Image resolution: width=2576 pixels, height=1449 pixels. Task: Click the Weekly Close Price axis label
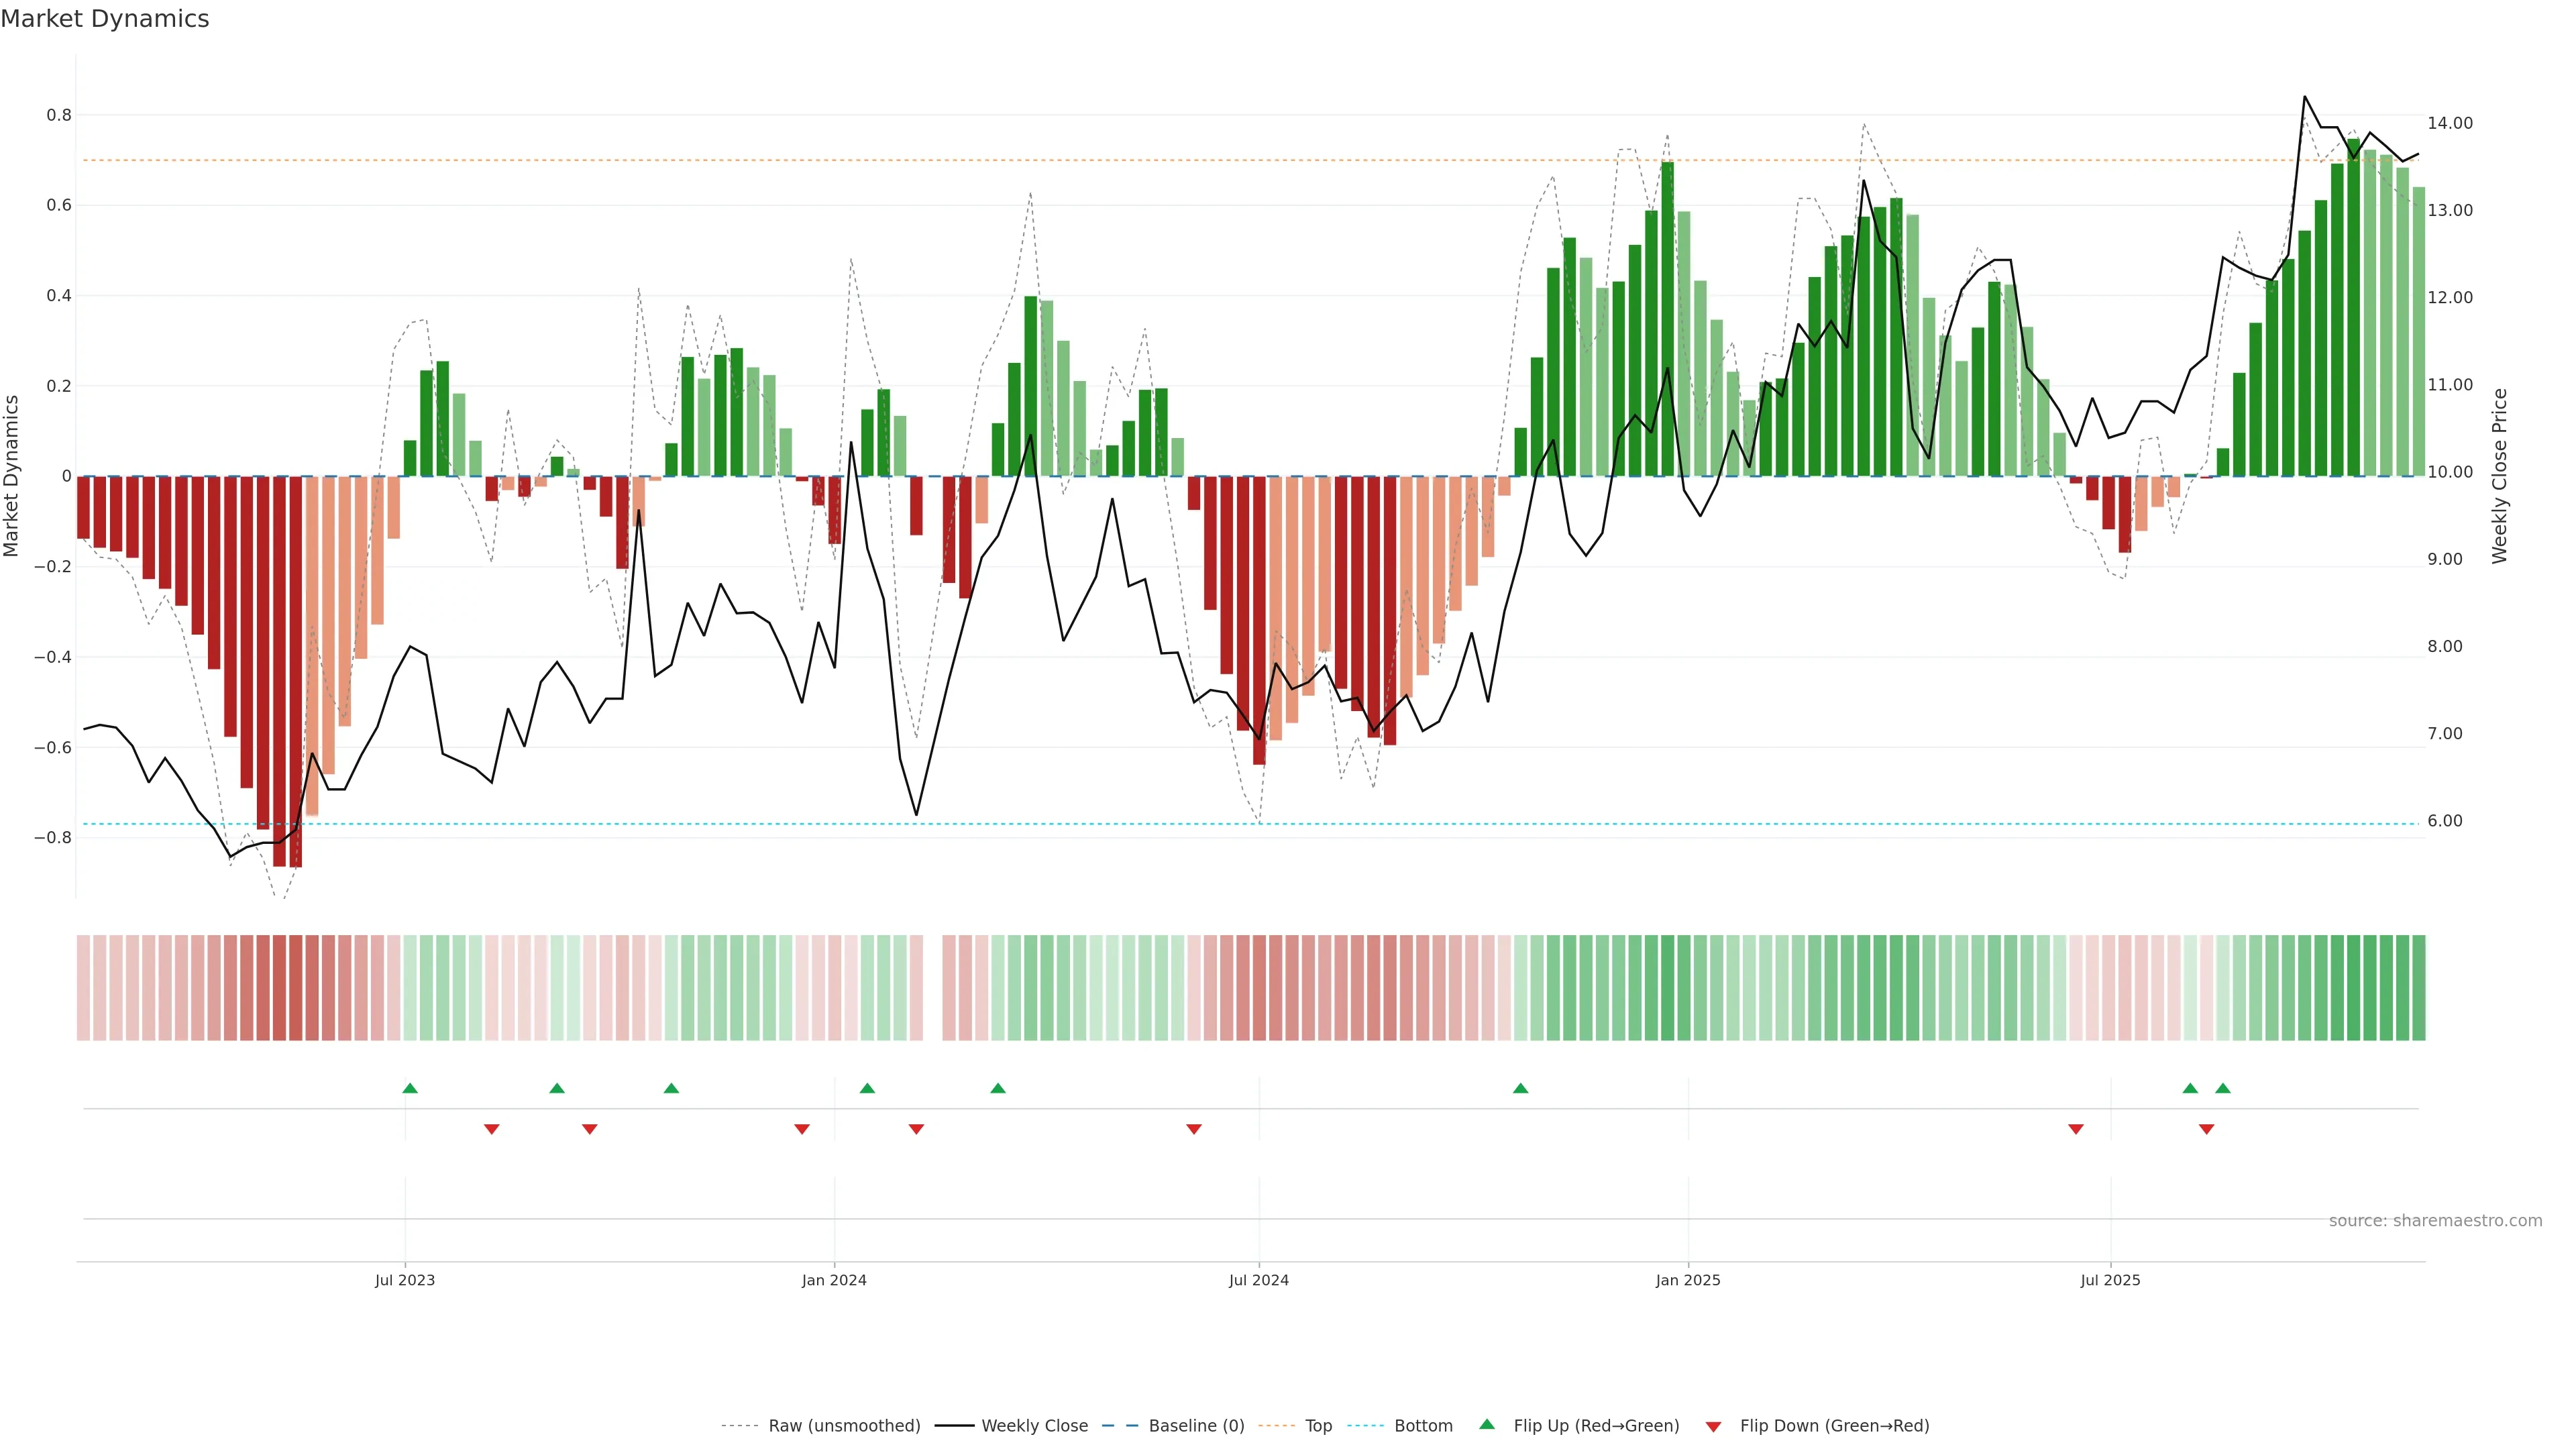click(x=2499, y=476)
